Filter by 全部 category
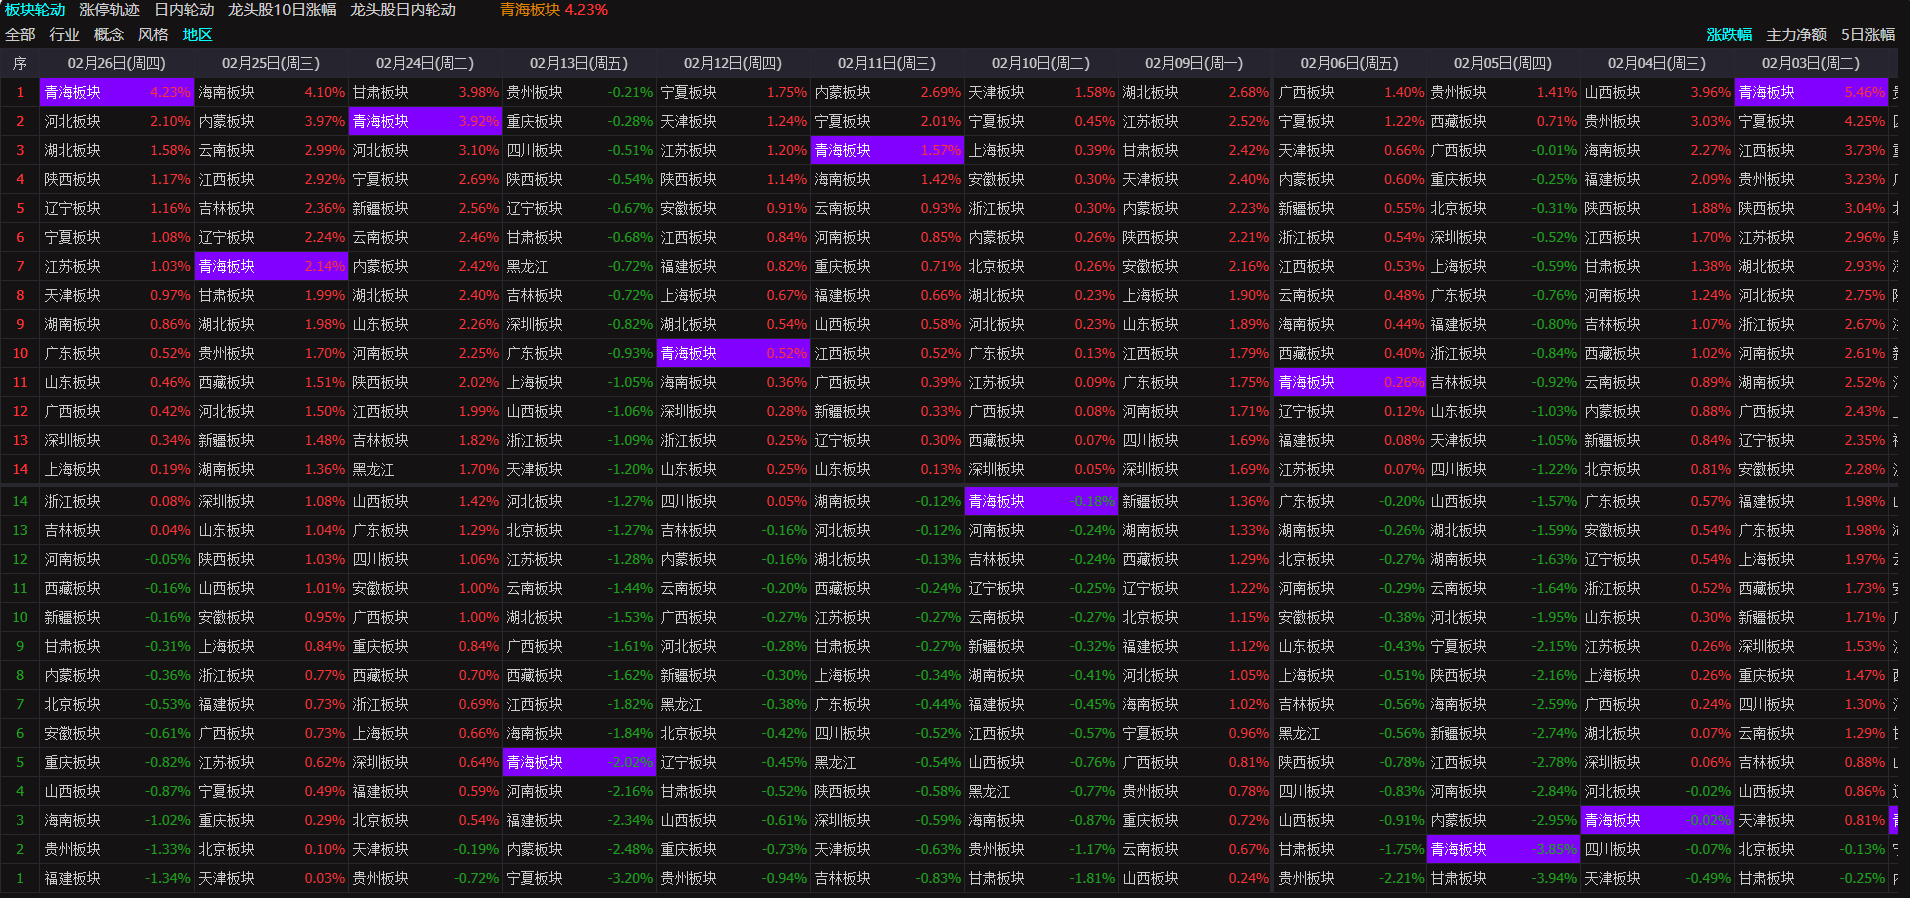The image size is (1910, 898). click(x=20, y=35)
